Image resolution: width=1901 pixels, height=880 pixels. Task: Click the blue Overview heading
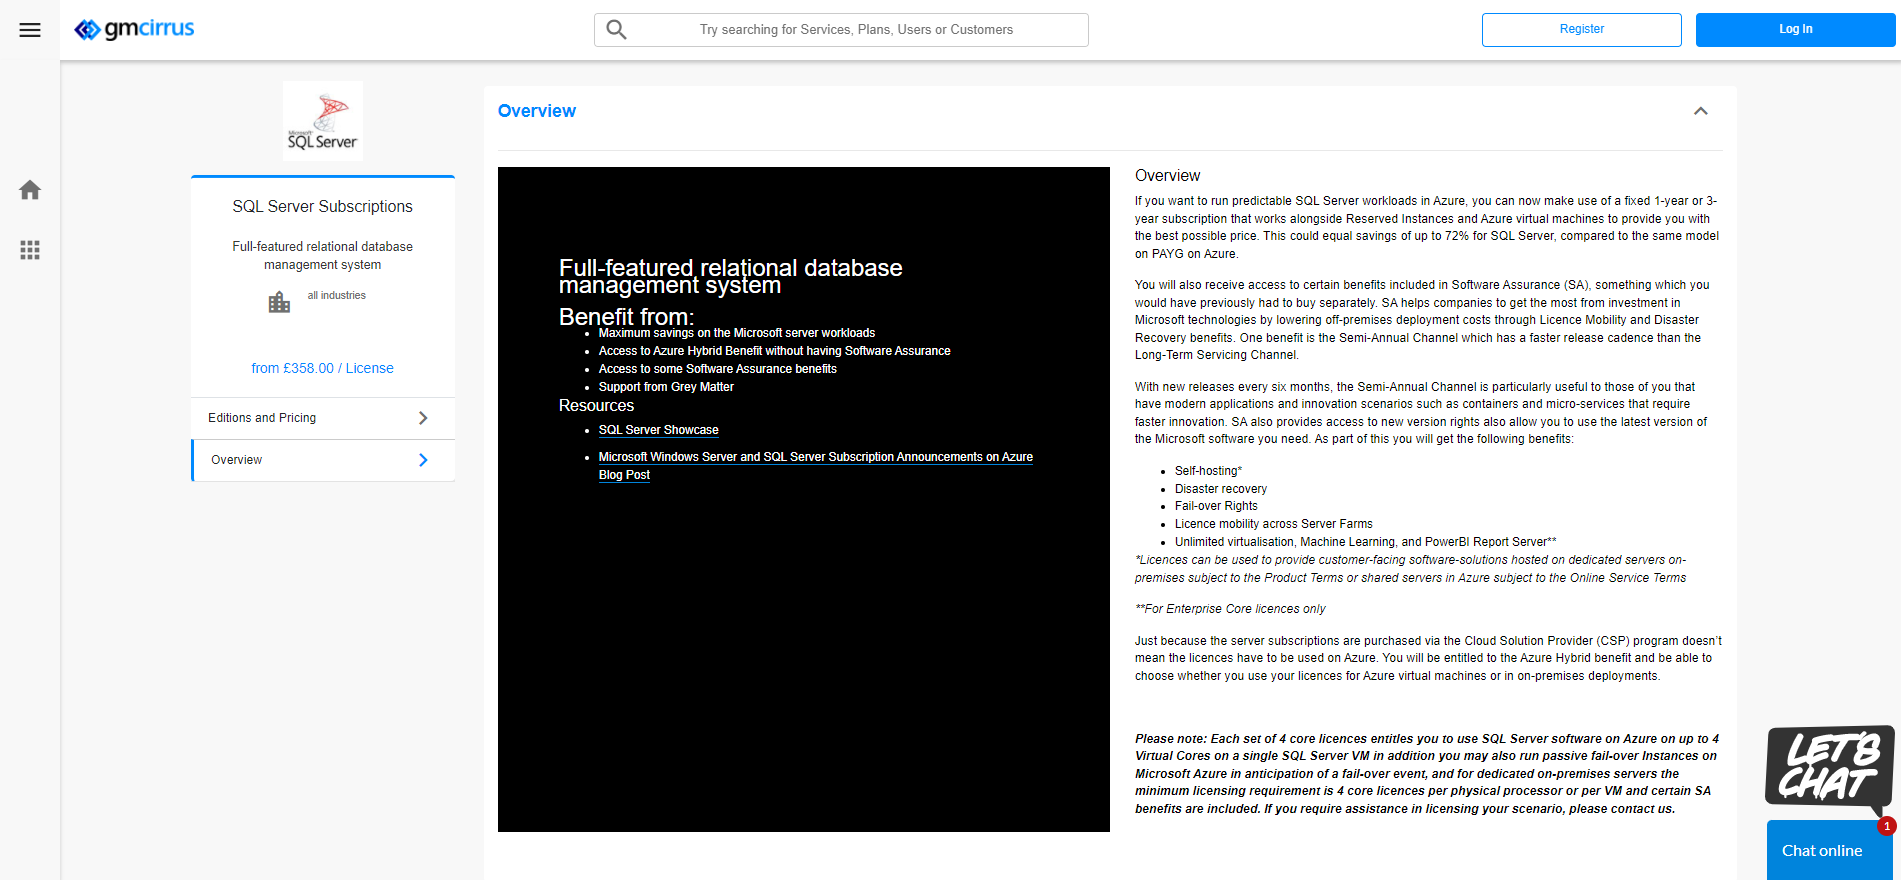pyautogui.click(x=537, y=111)
